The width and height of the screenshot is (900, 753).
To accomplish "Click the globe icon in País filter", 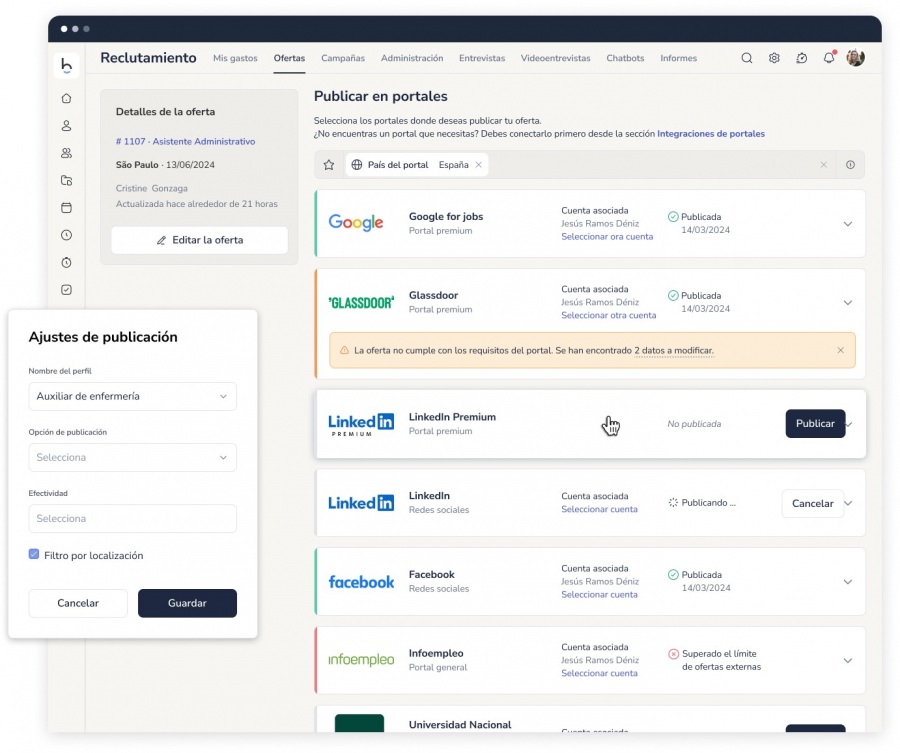I will [356, 165].
